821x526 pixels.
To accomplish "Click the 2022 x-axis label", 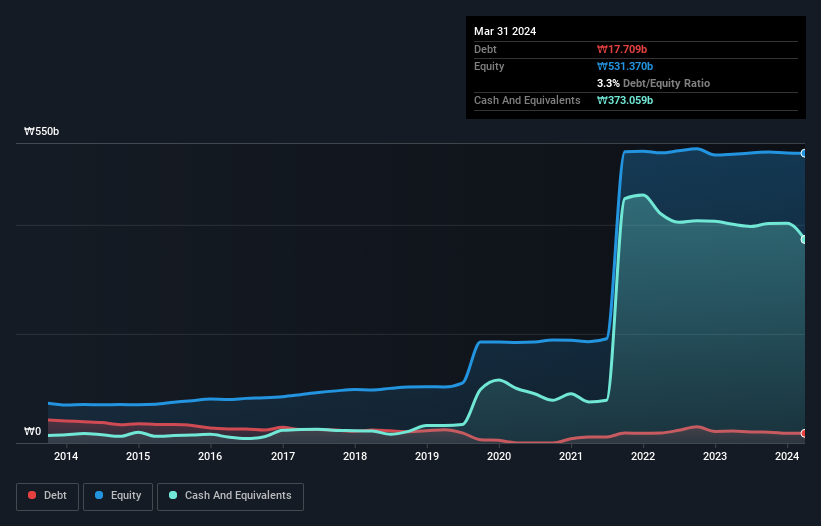I will coord(643,456).
